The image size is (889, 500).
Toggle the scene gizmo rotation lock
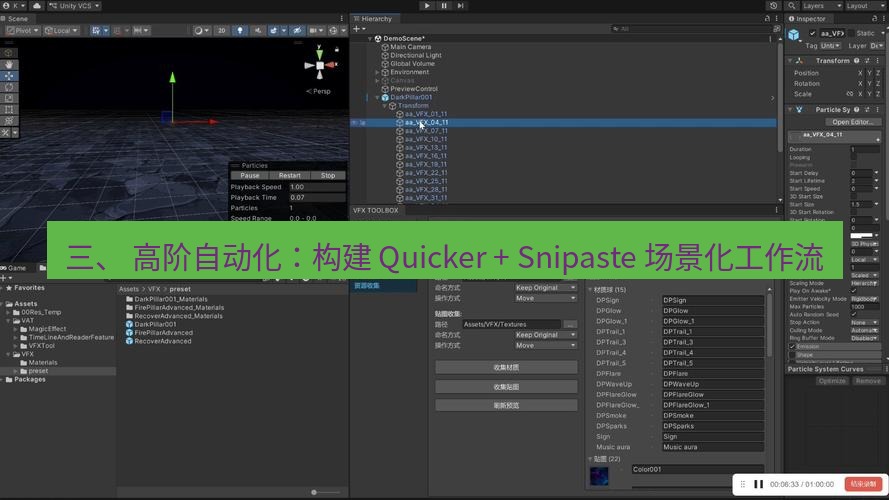tap(337, 50)
